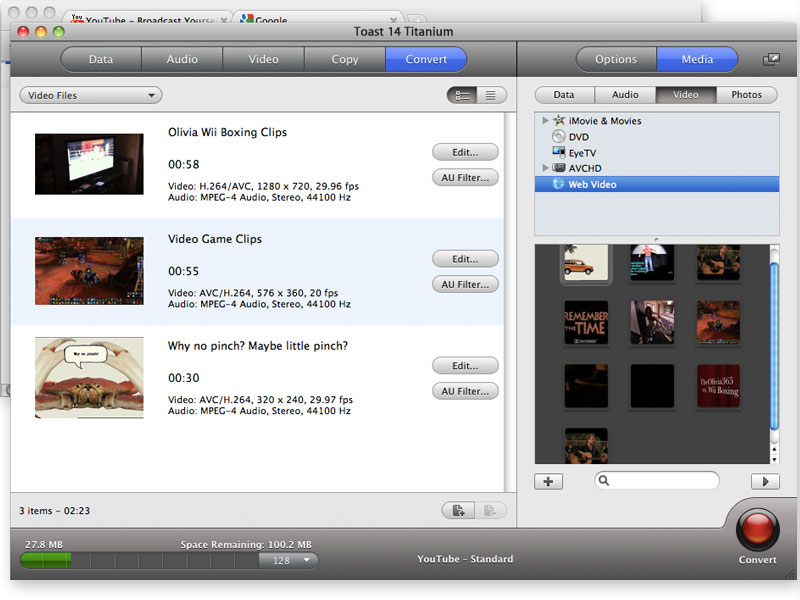This screenshot has width=800, height=600.
Task: Open the 128 disc size dropdown
Action: tap(288, 560)
